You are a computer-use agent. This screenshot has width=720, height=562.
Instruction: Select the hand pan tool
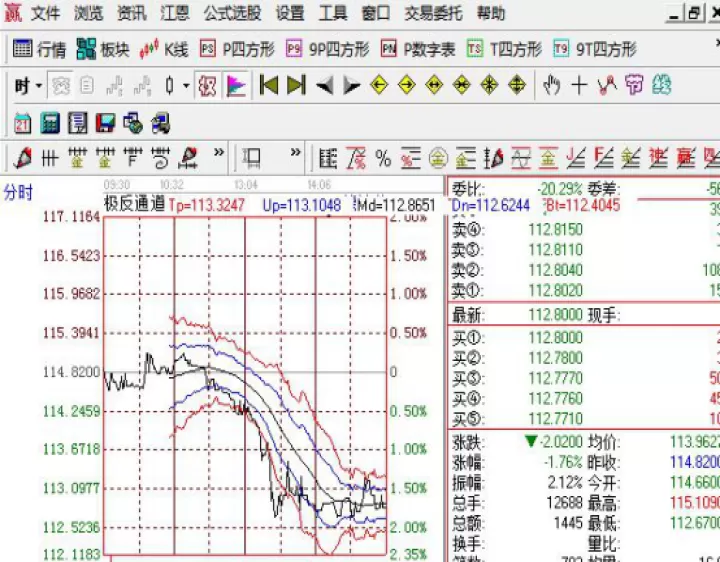click(551, 85)
